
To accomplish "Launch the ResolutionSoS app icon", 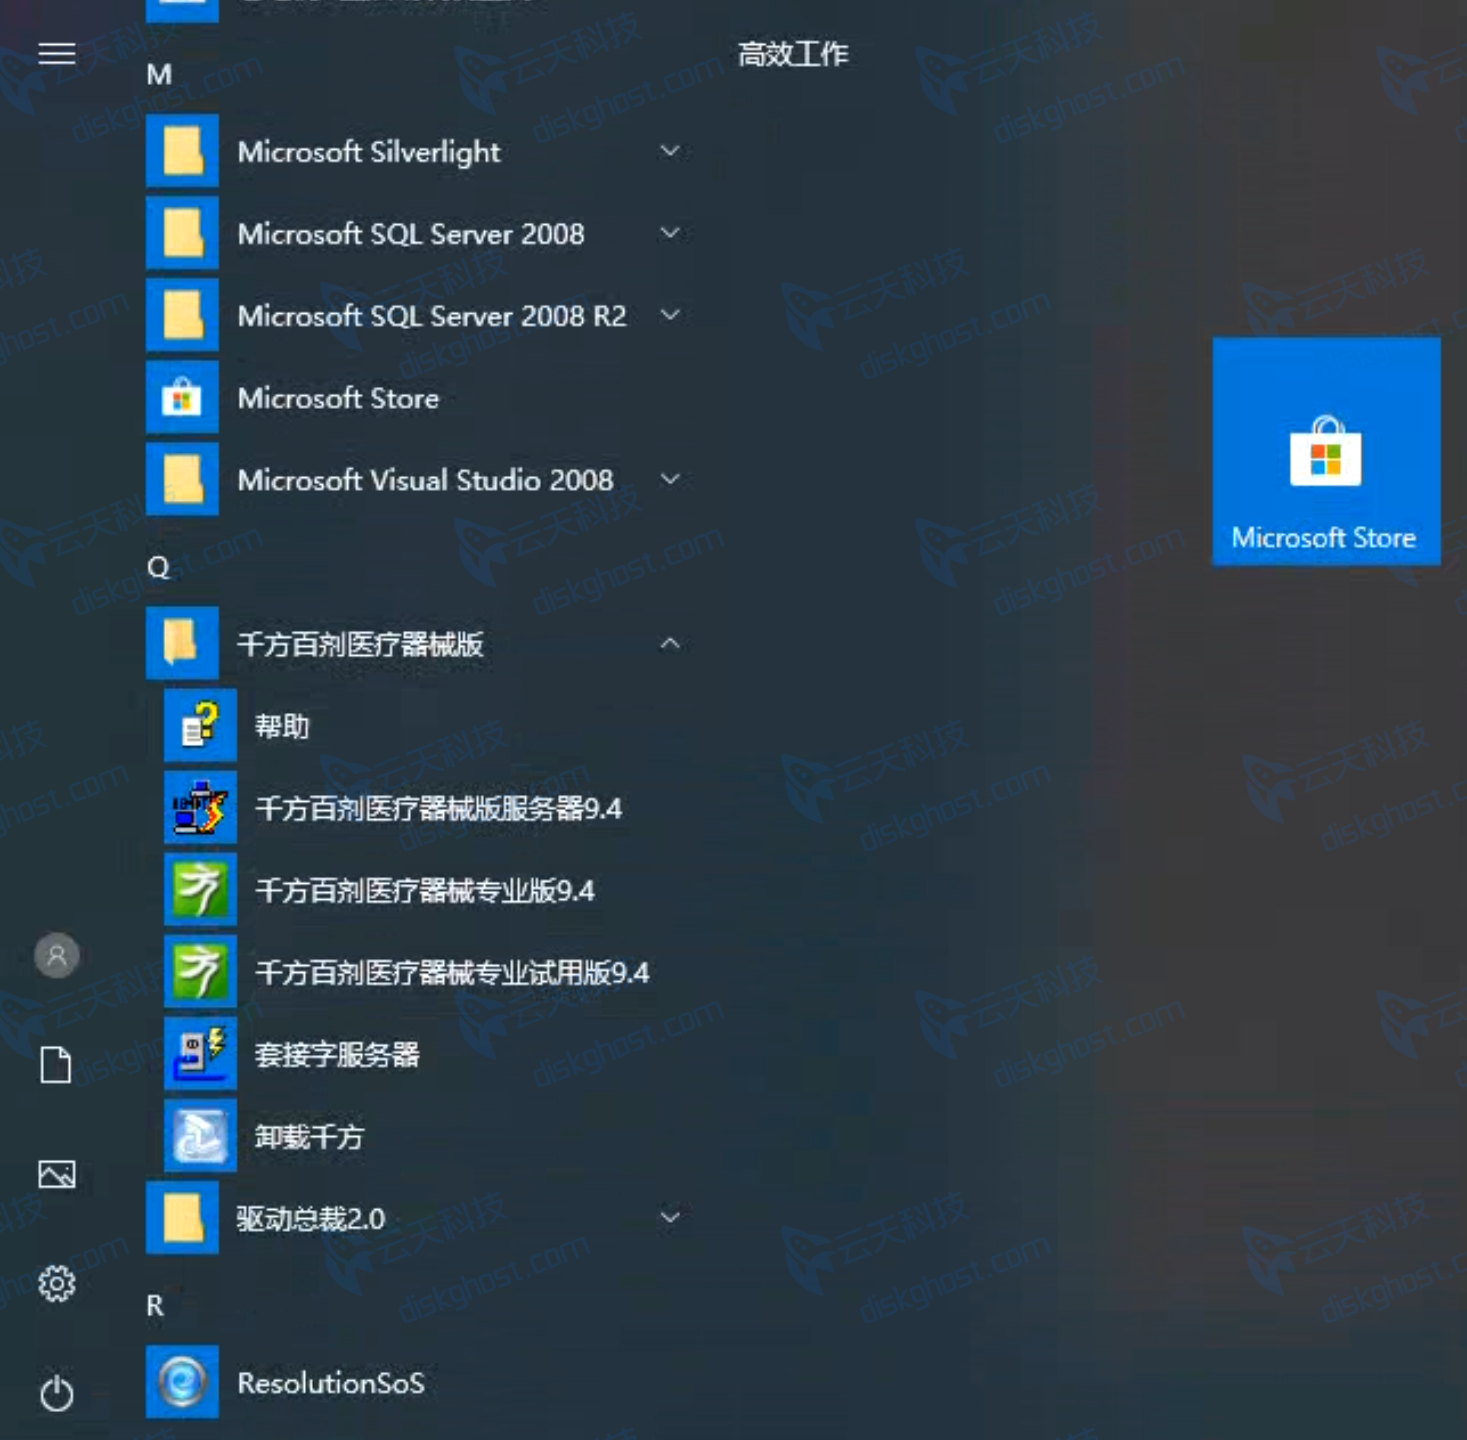I will (x=182, y=1382).
